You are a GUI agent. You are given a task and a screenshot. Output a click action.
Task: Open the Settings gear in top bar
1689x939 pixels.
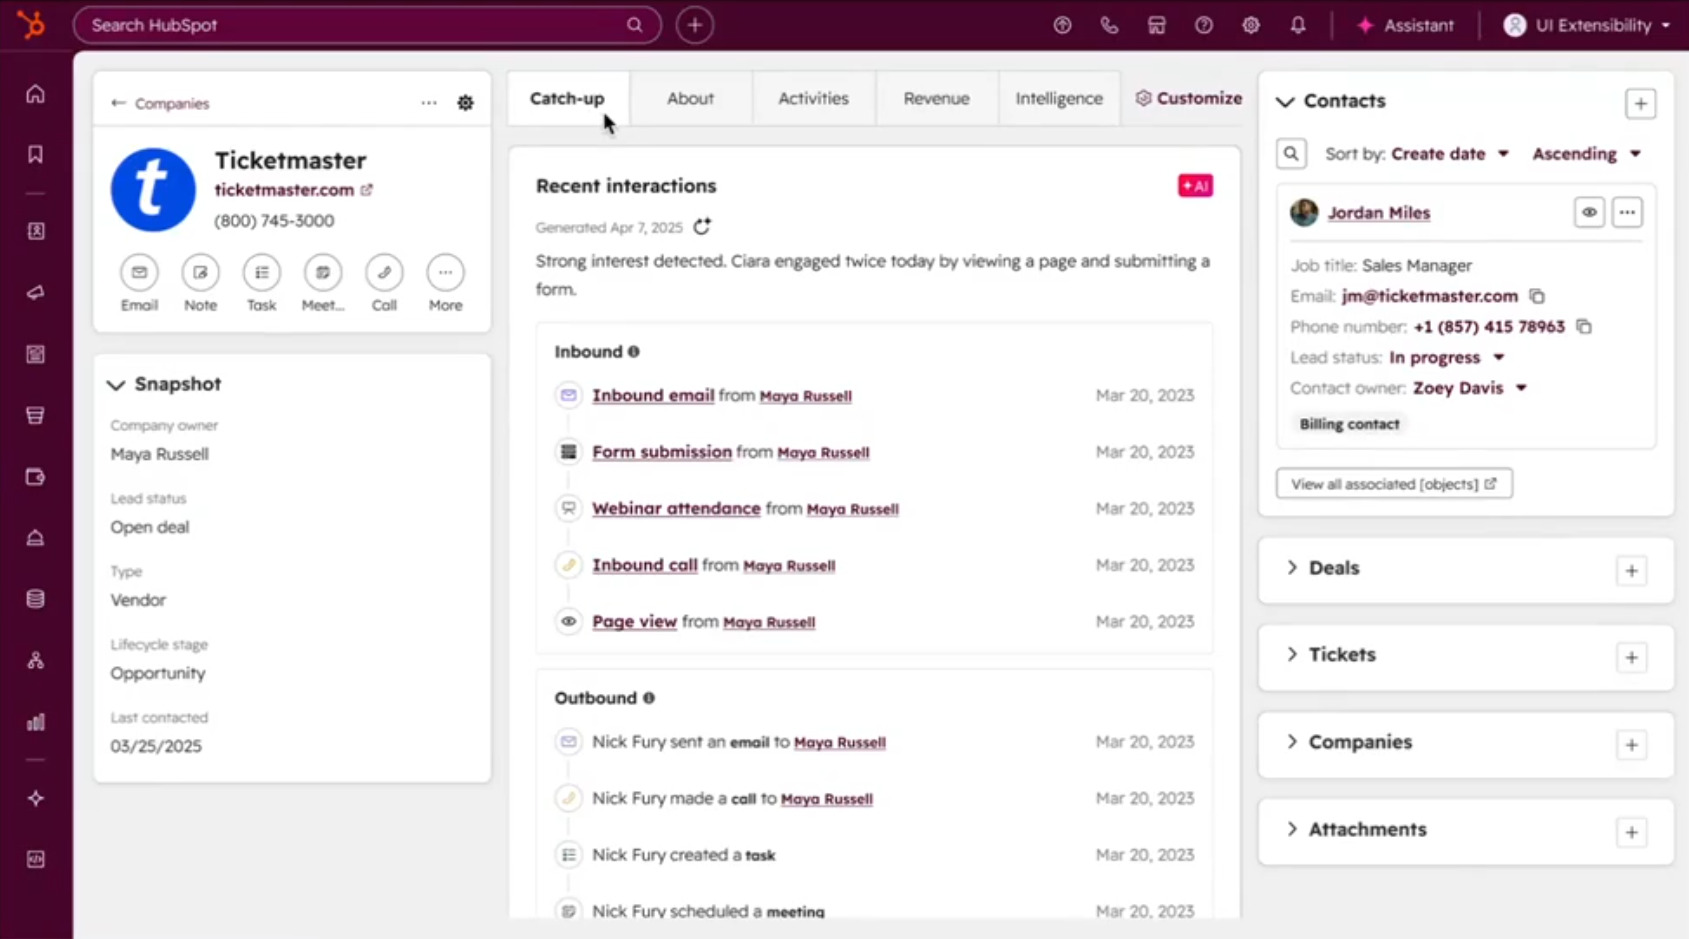(x=1251, y=25)
